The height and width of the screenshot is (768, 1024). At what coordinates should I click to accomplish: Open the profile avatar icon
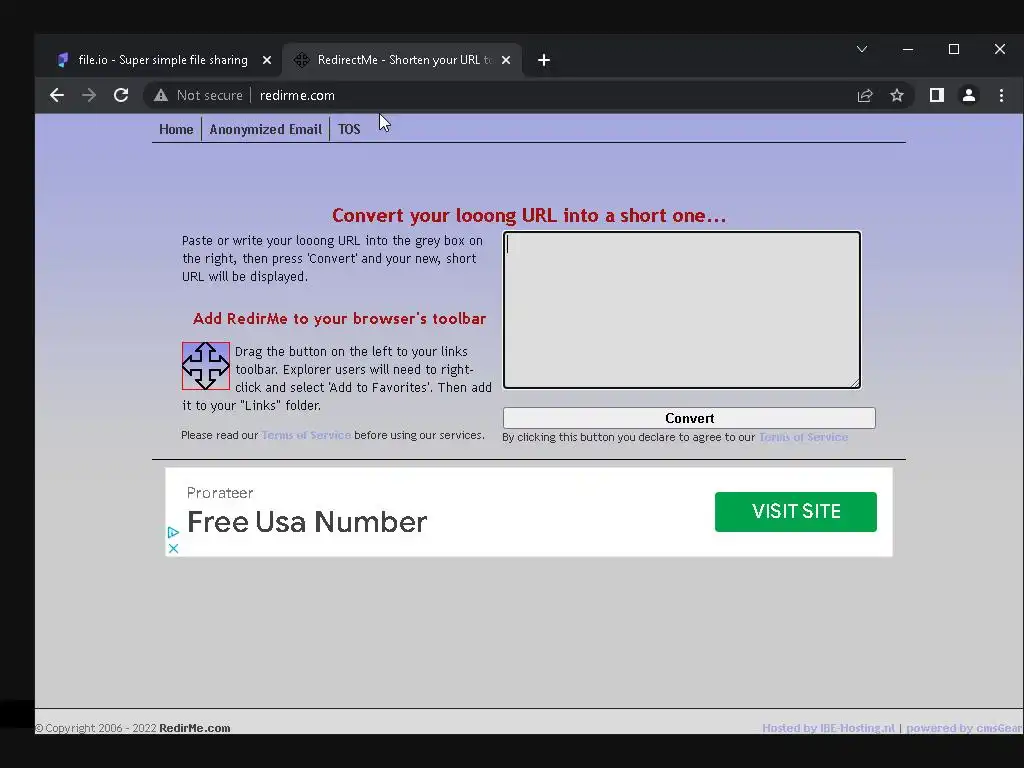pos(968,95)
